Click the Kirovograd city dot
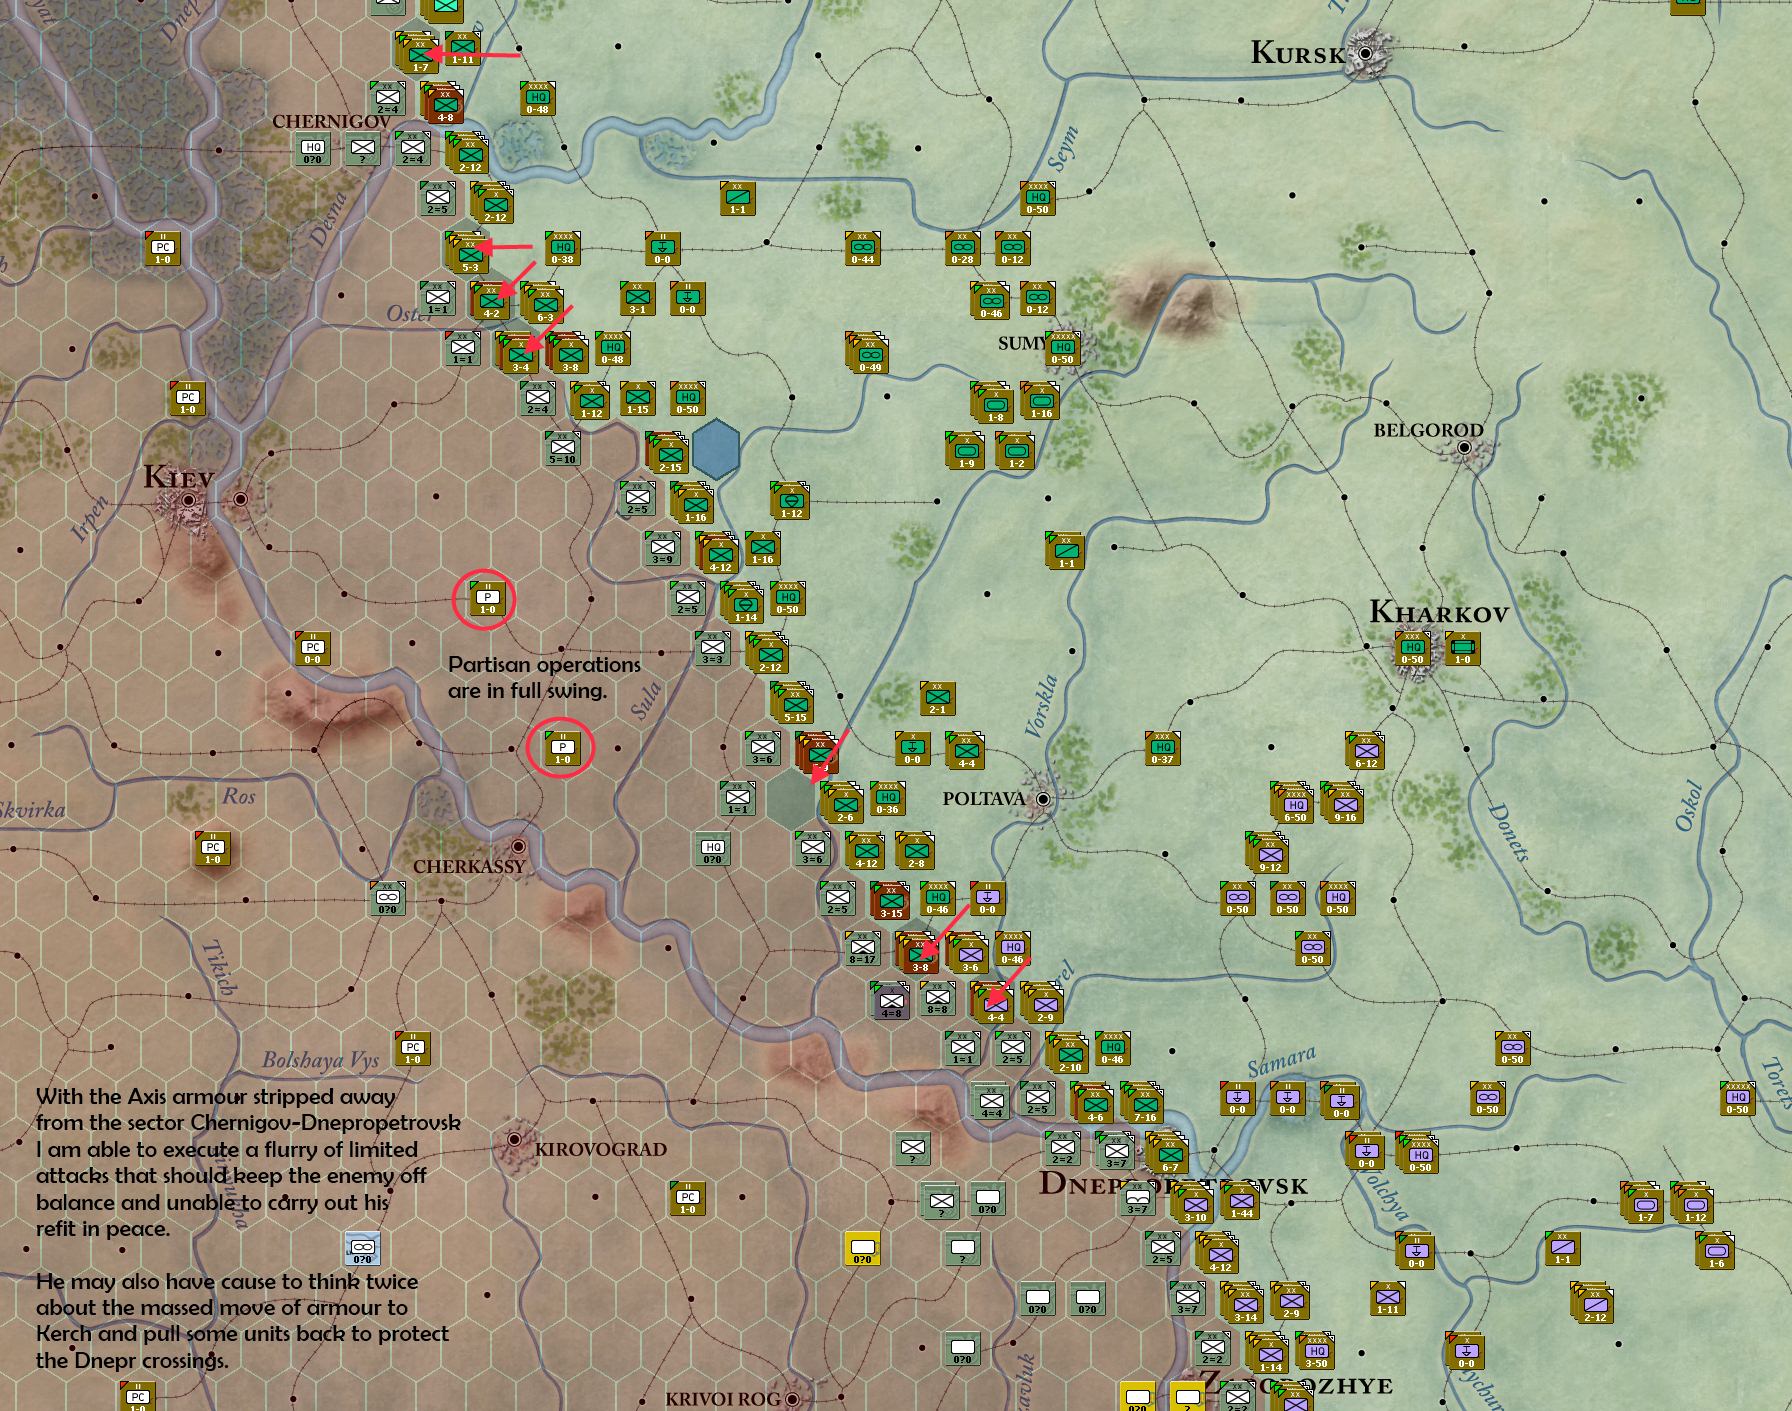Screen dimensions: 1792x1411 pyautogui.click(x=515, y=1140)
